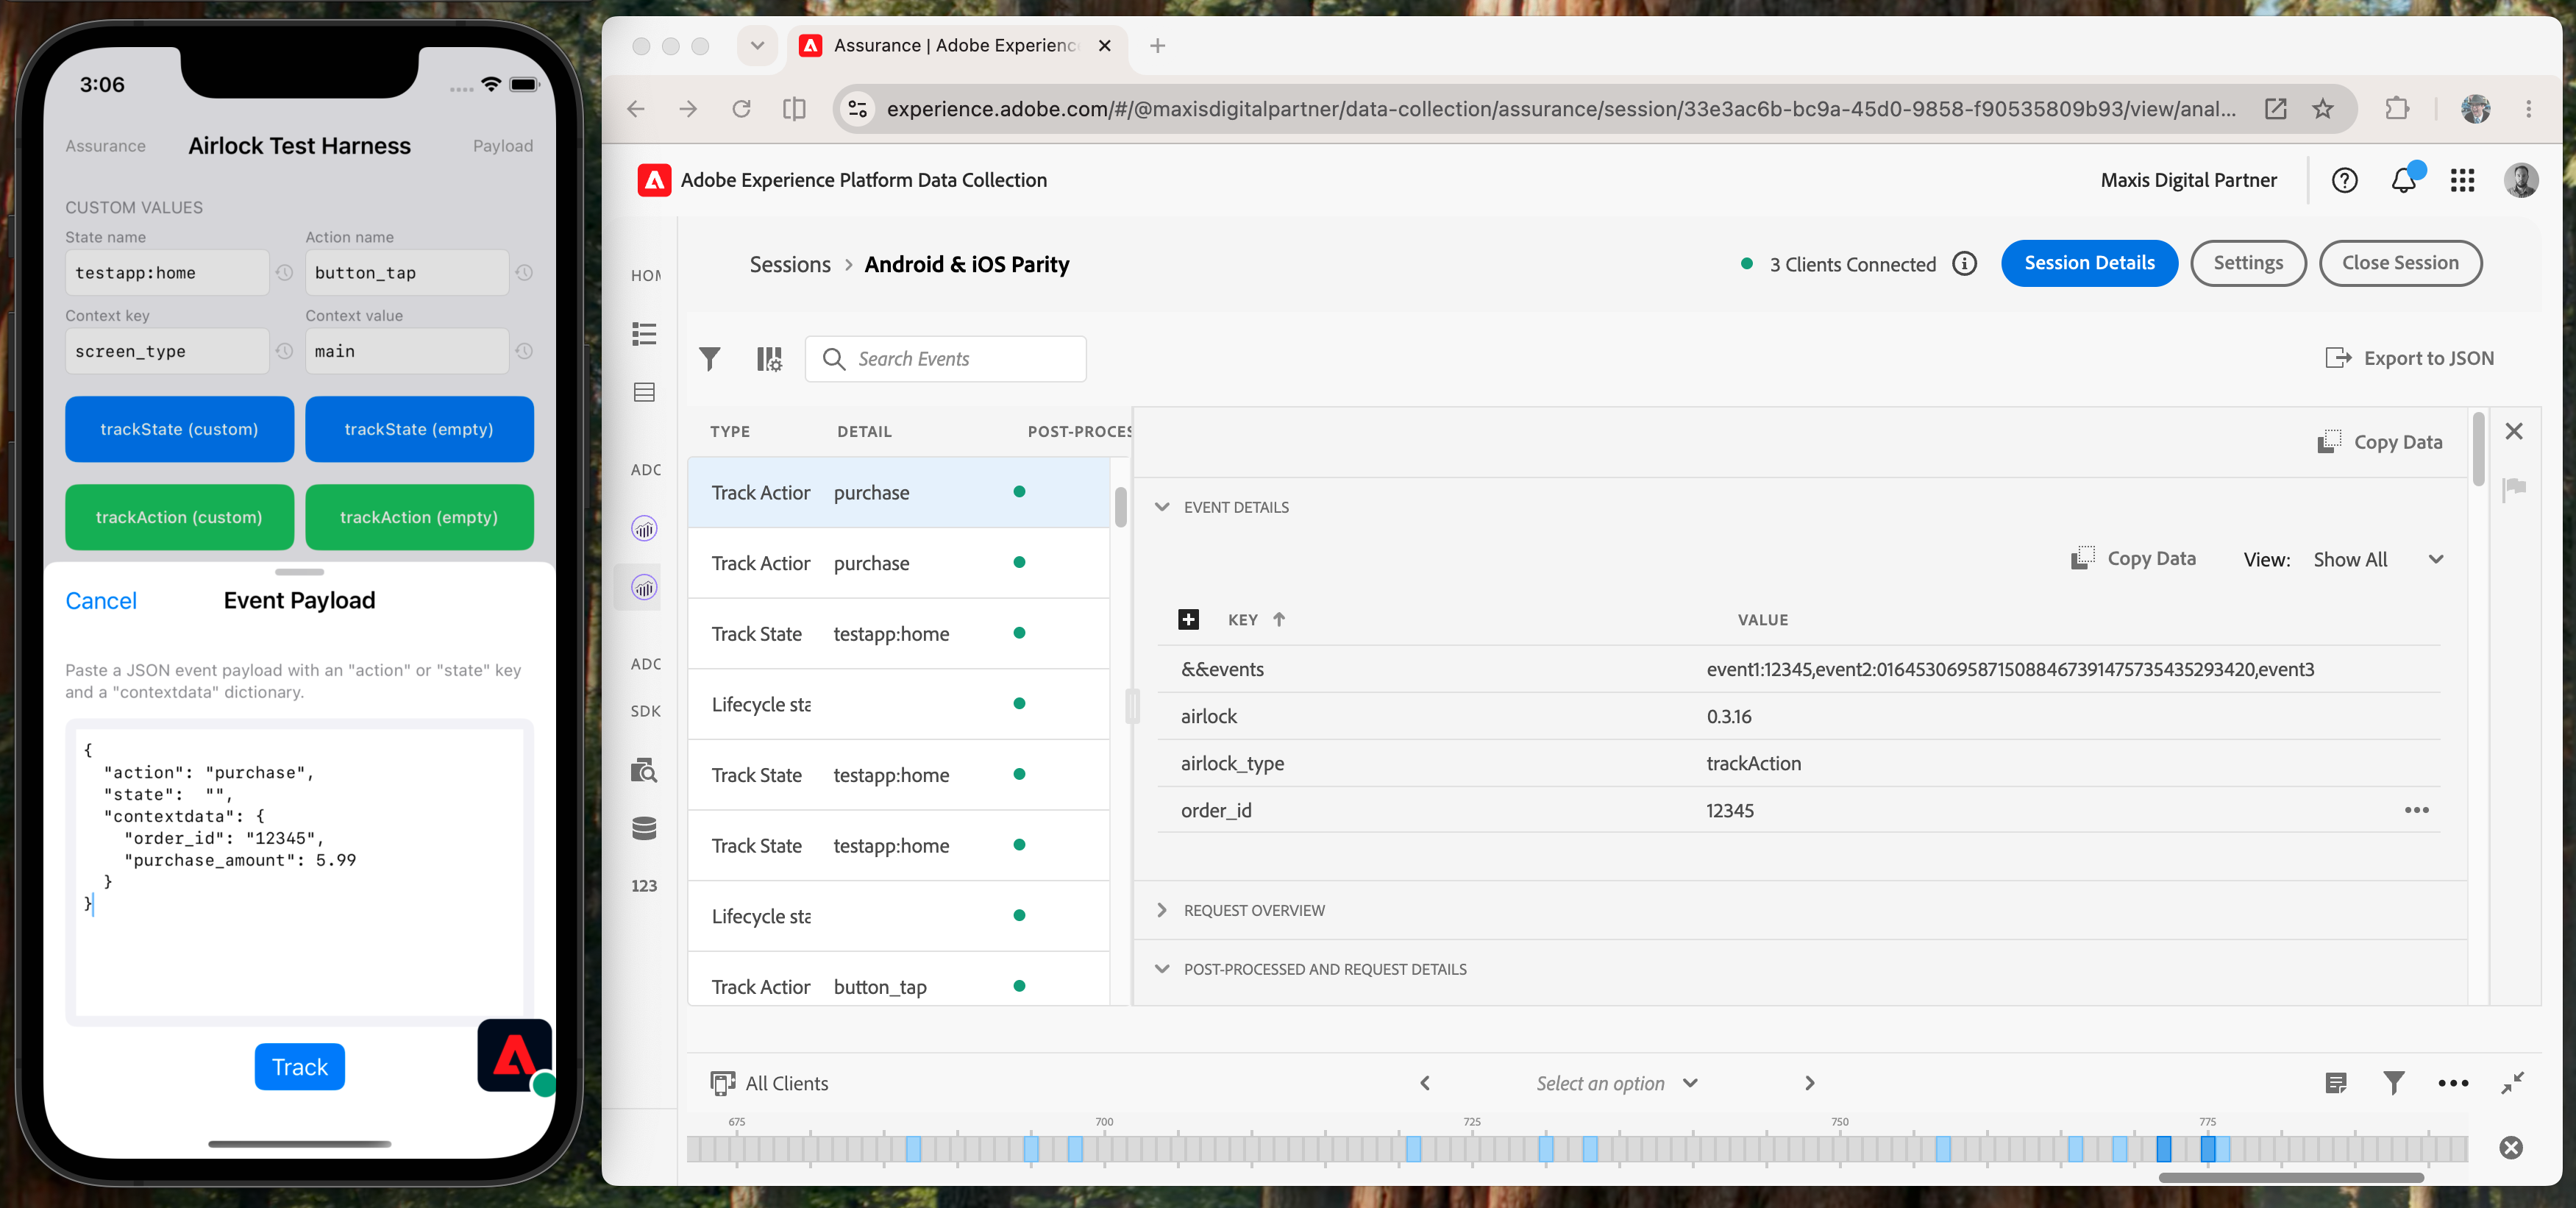
Task: Click the Session Details button
Action: click(x=2089, y=263)
